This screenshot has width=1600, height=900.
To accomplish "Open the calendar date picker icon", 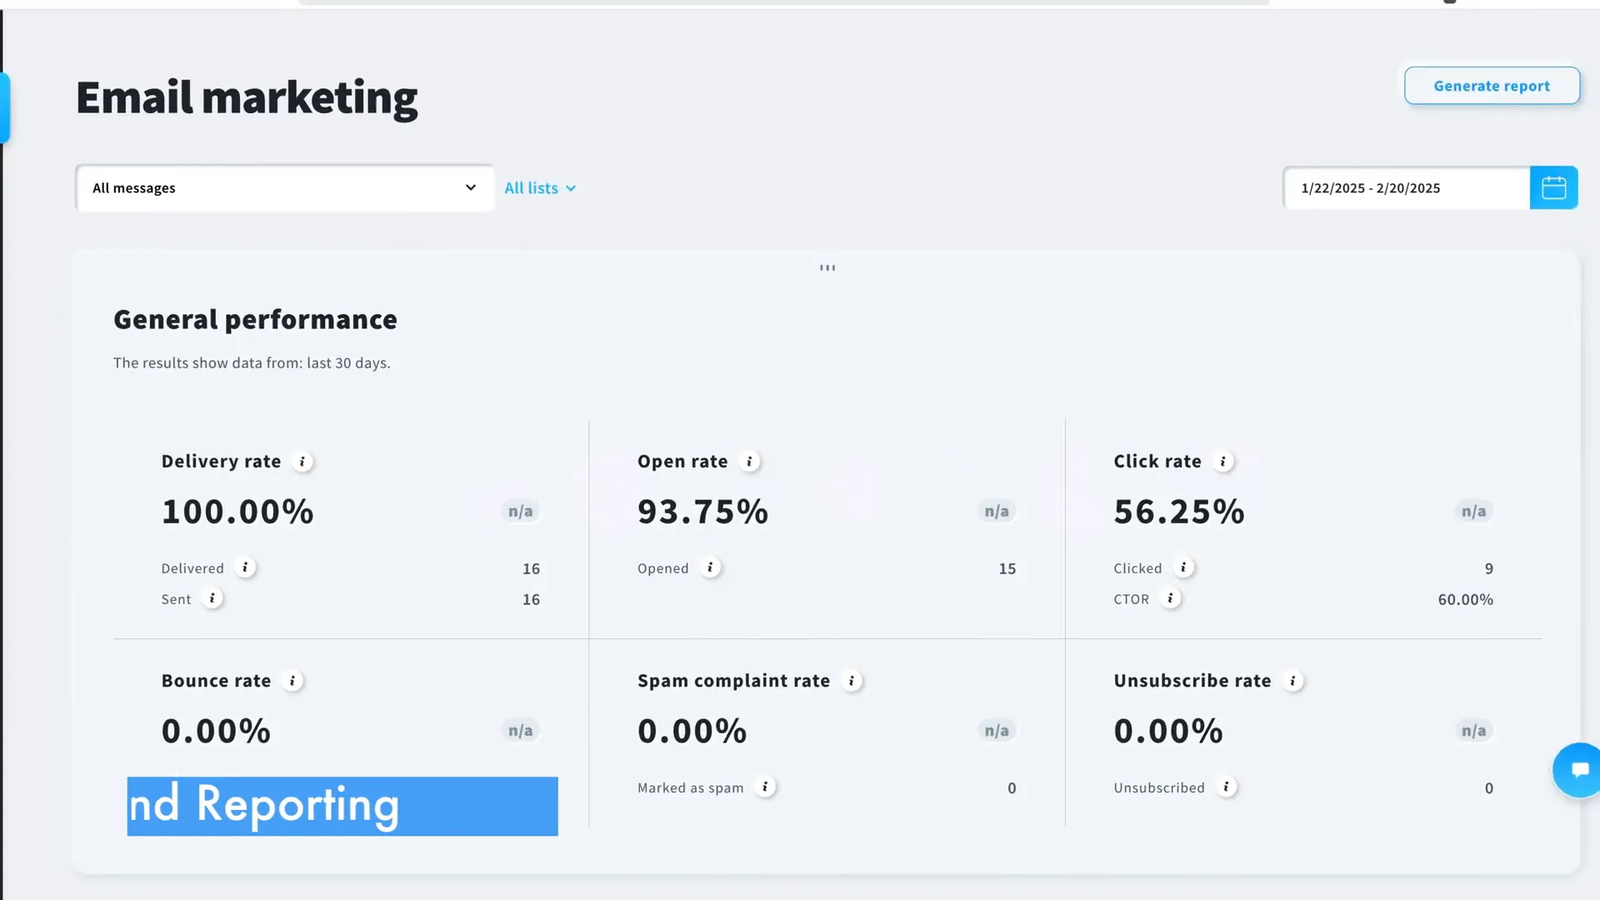I will [x=1554, y=188].
